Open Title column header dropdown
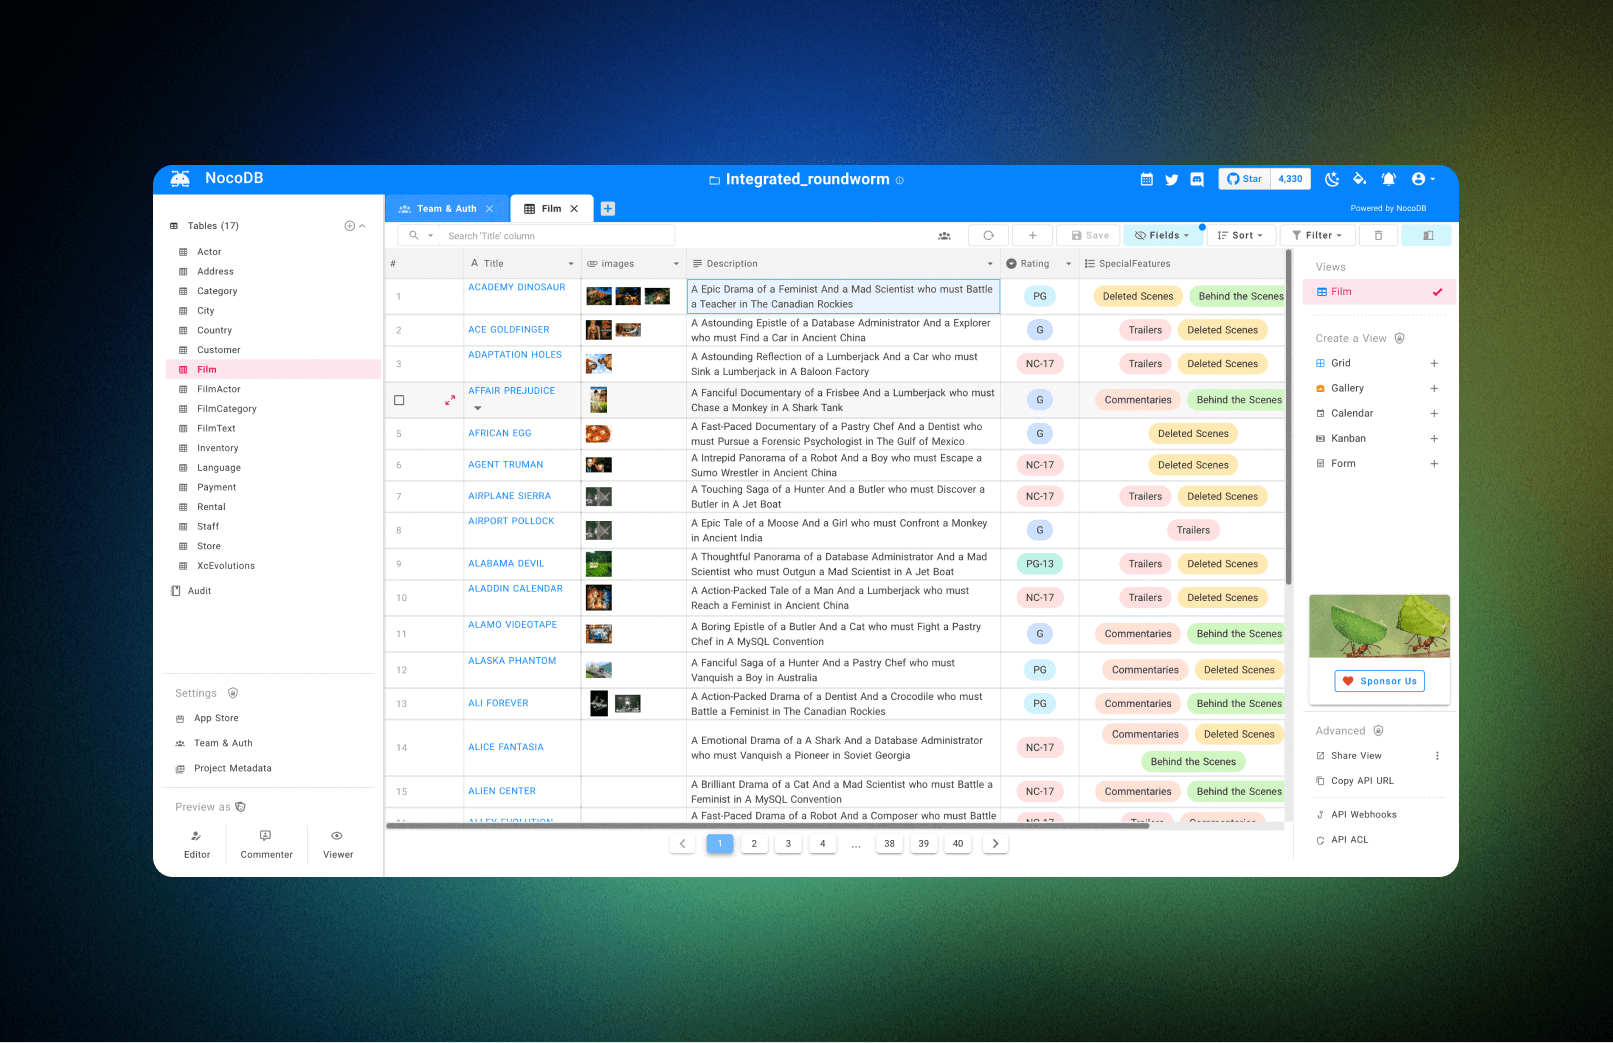1613x1043 pixels. point(571,264)
